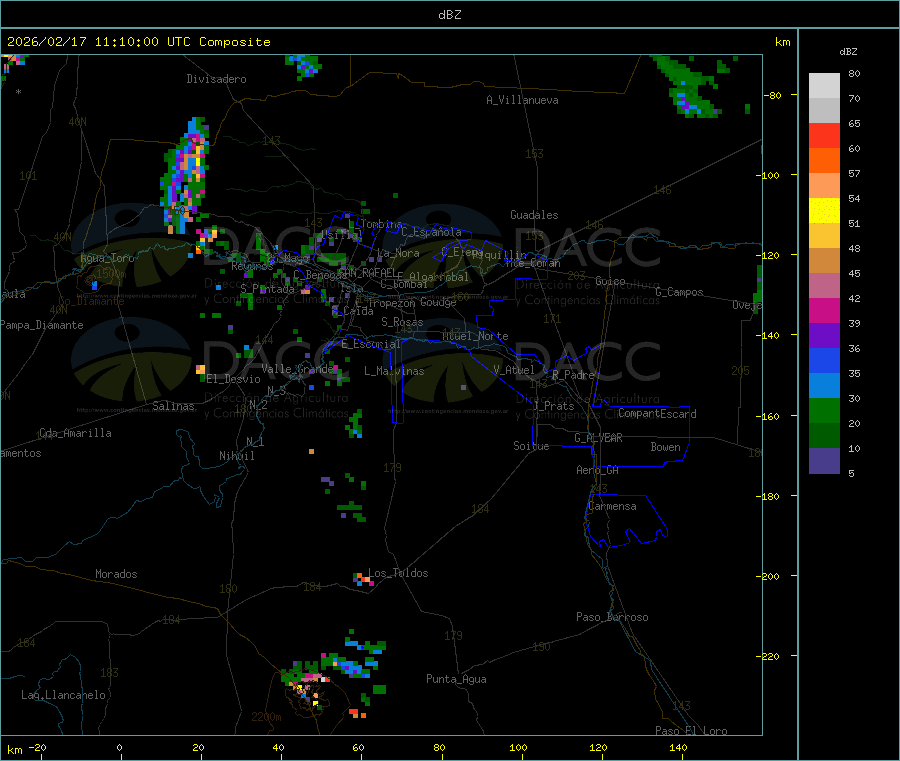Click the Pampa_Diamante label
The width and height of the screenshot is (900, 761).
42,325
